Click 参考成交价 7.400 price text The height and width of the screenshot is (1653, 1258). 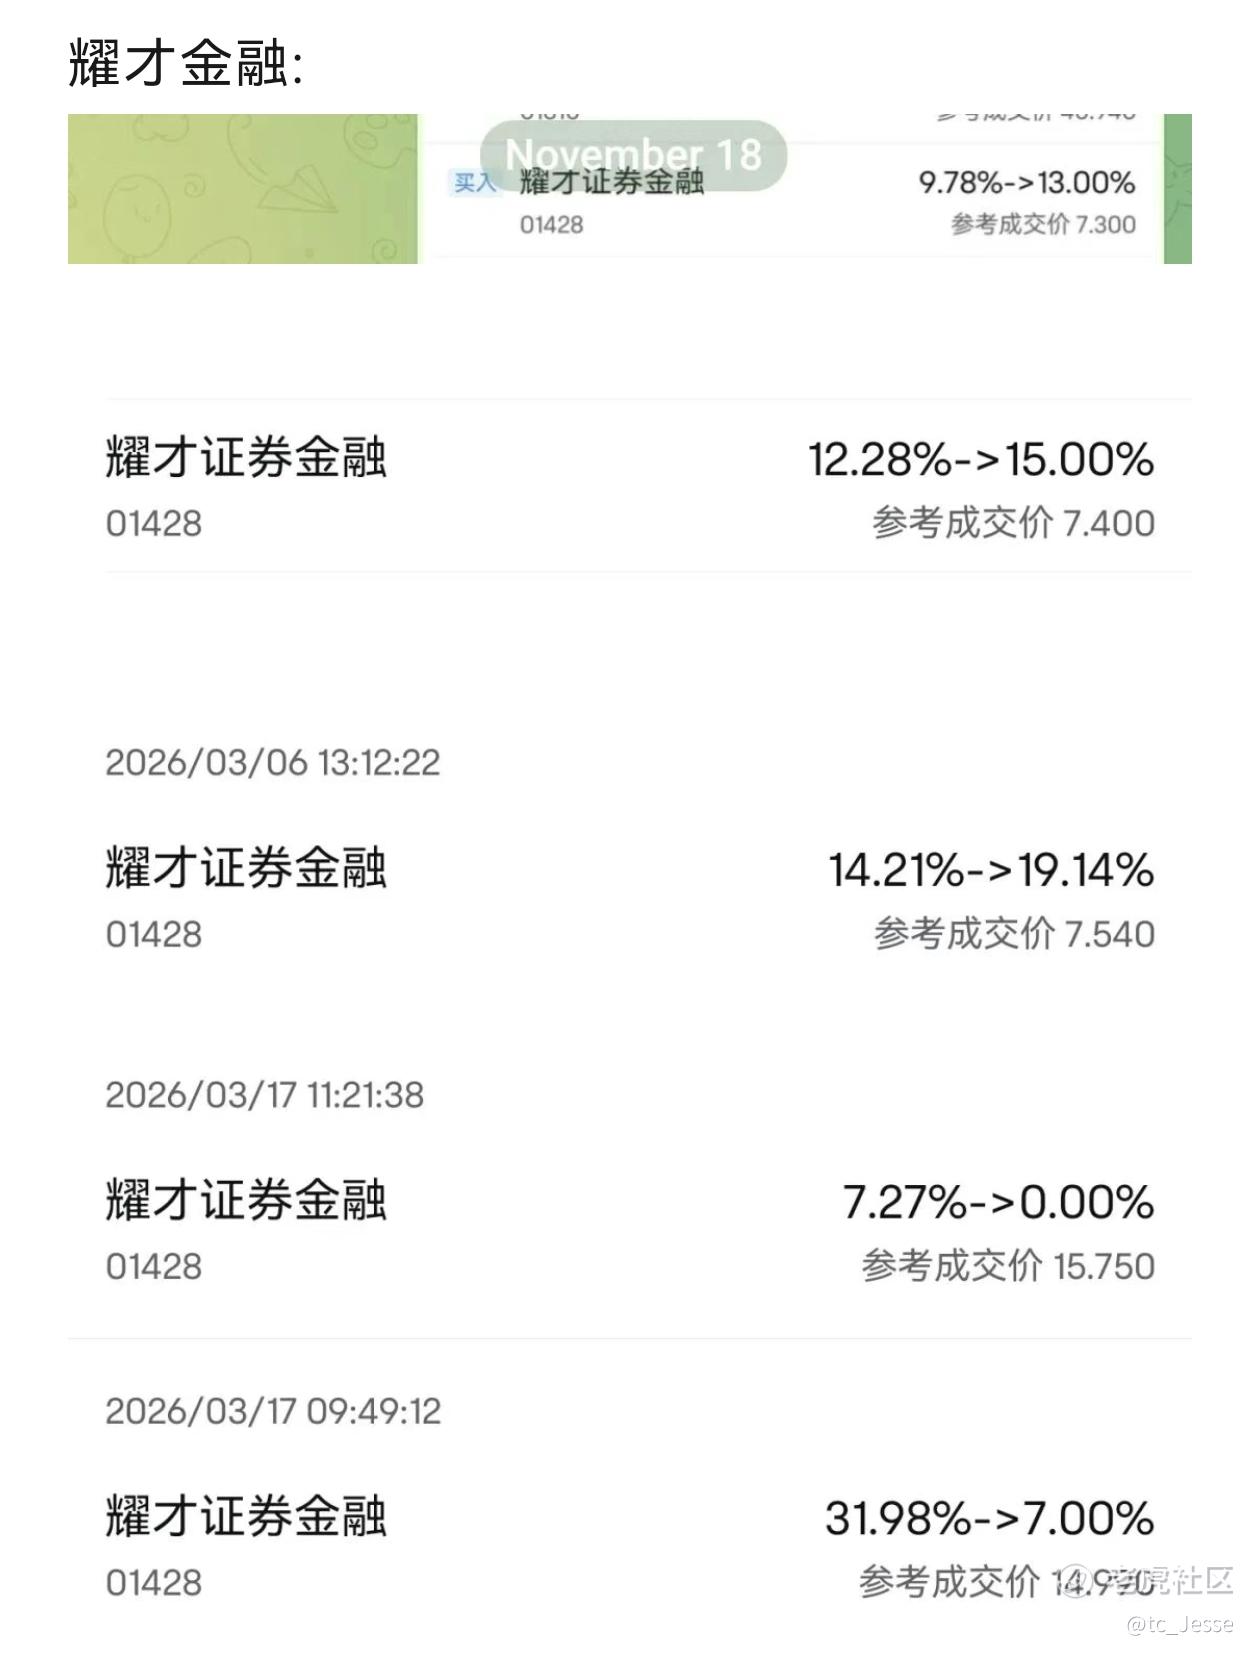[1013, 523]
